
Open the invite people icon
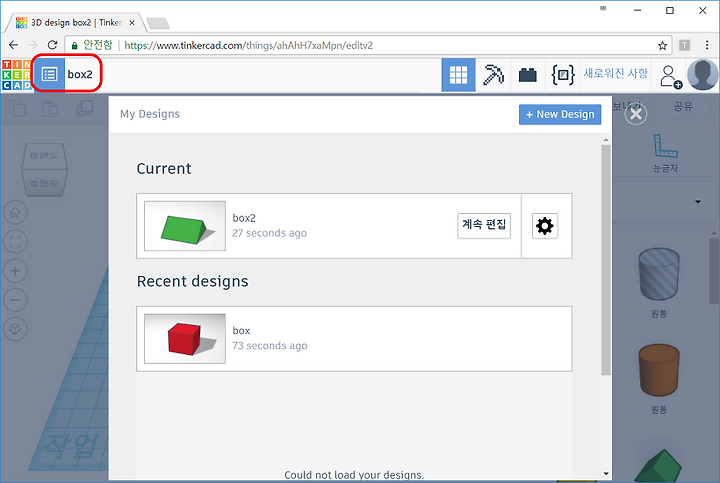670,76
